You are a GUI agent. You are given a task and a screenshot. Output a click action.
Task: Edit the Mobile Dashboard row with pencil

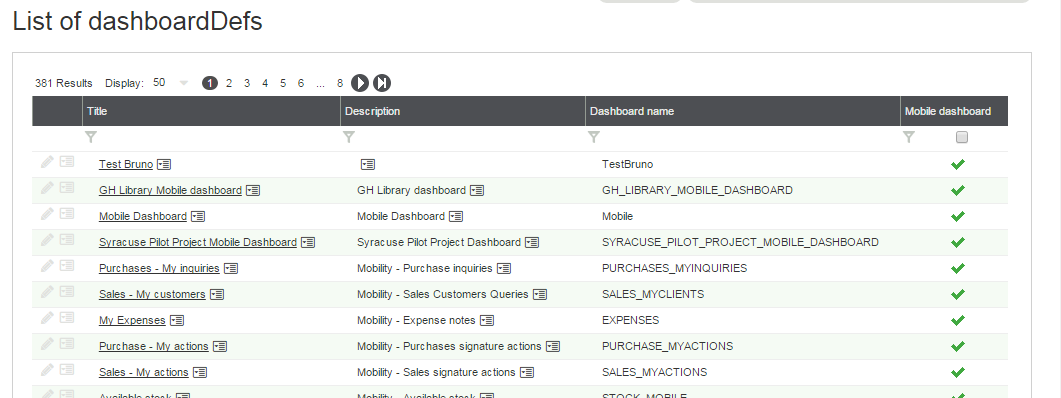click(x=47, y=214)
